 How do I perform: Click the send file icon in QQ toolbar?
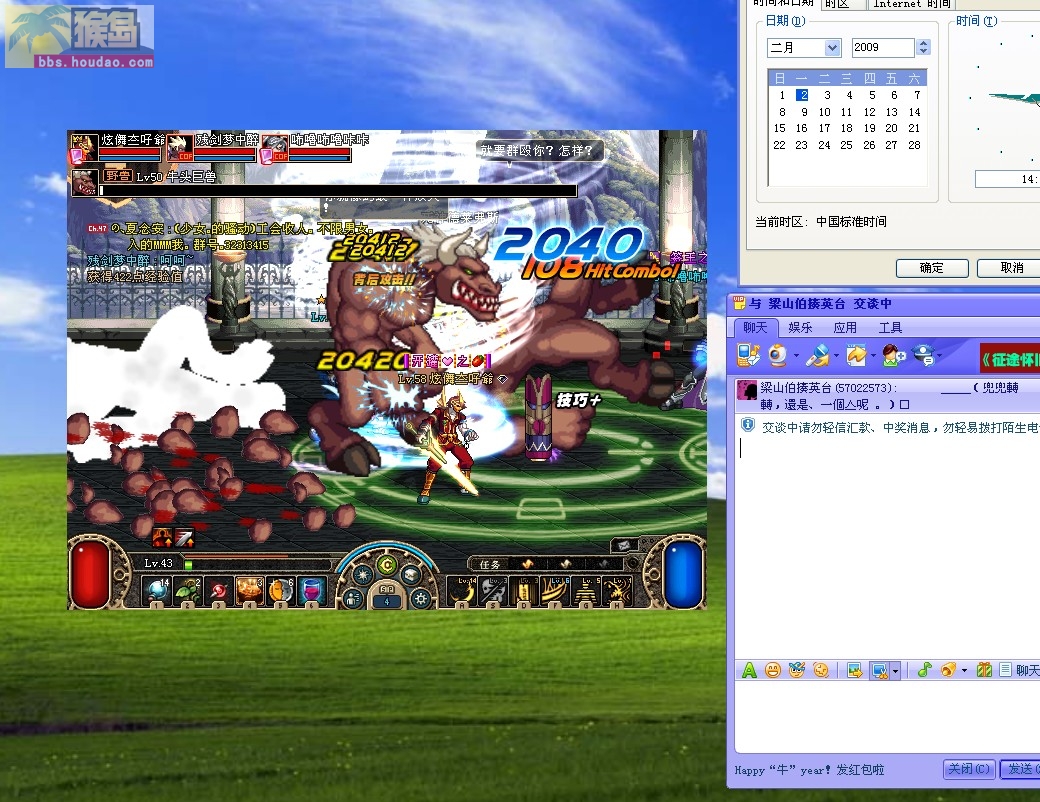856,356
